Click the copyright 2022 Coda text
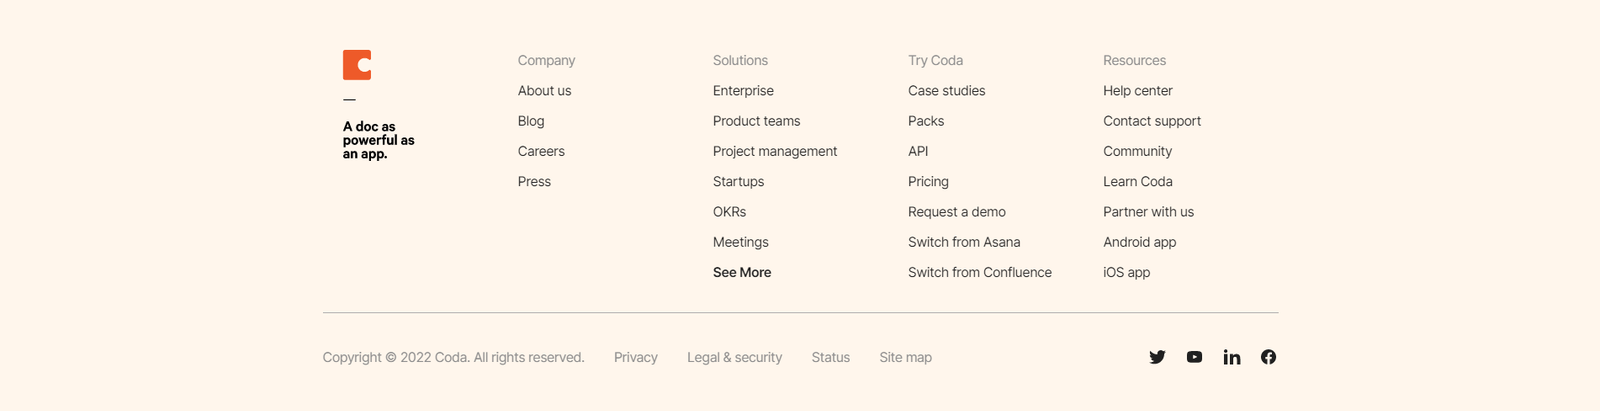This screenshot has height=411, width=1600. coord(453,357)
